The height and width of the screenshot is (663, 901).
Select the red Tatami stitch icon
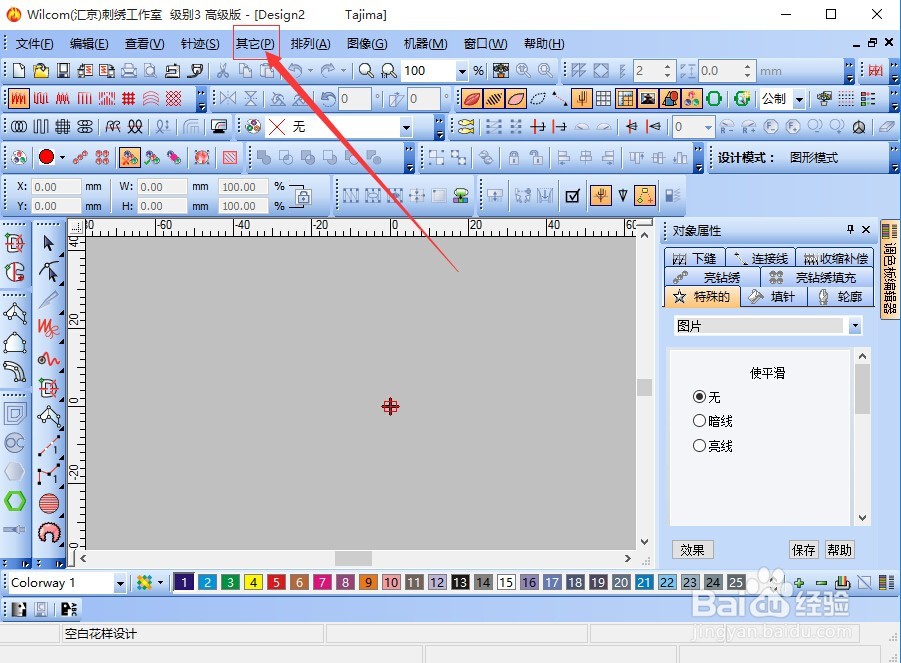pos(18,99)
